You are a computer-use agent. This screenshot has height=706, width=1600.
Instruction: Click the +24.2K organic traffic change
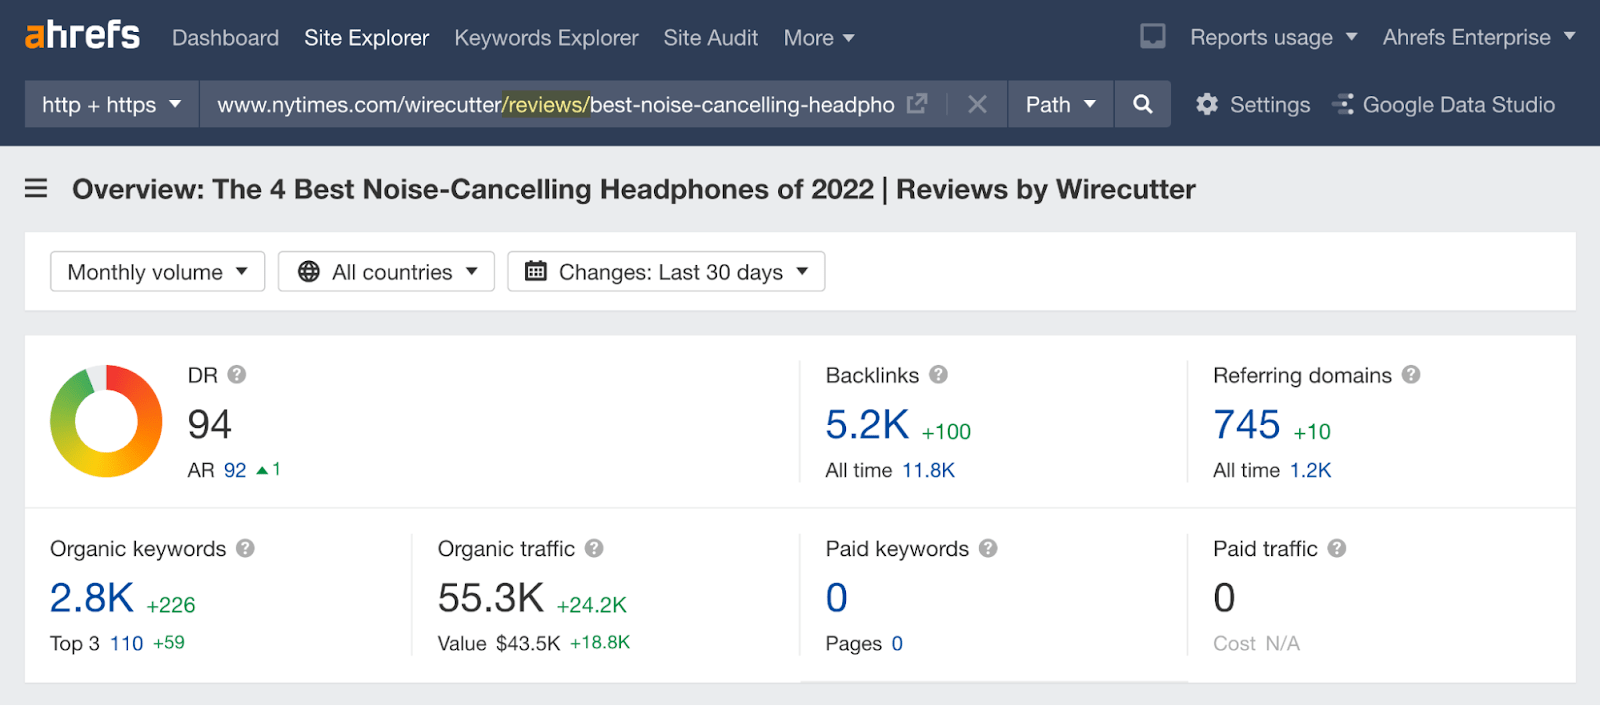592,605
